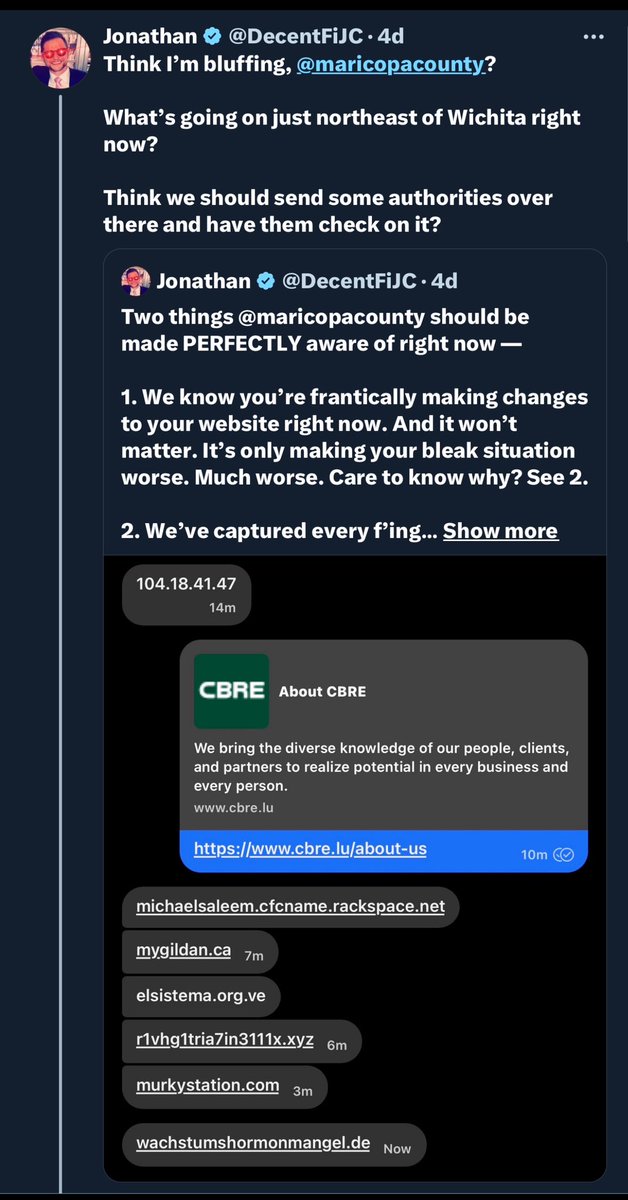The width and height of the screenshot is (628, 1200).
Task: Open the michaelsaleem.cfcname.rackspace.net link
Action: [x=290, y=907]
